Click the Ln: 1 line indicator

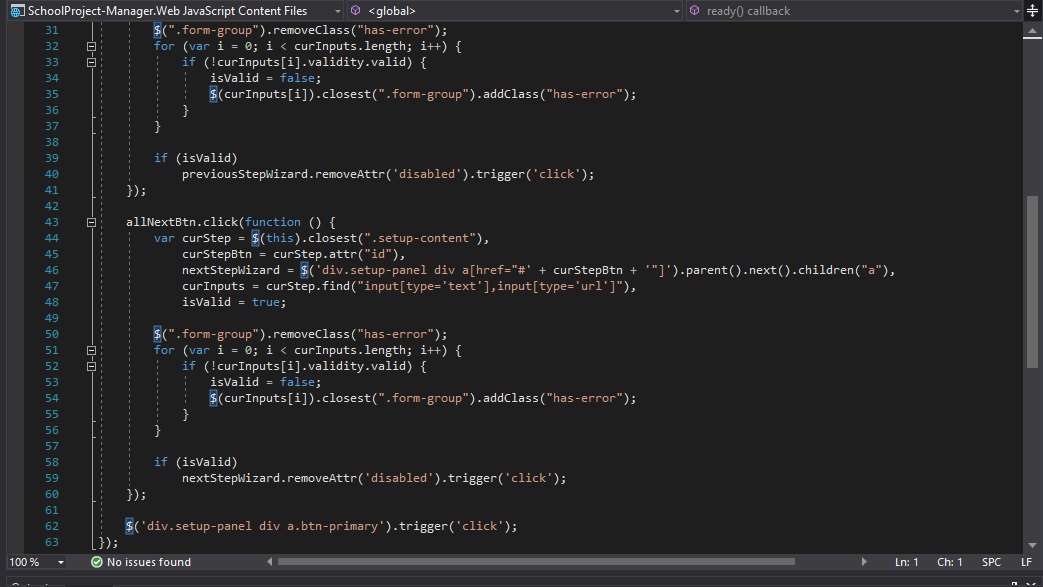coord(907,562)
